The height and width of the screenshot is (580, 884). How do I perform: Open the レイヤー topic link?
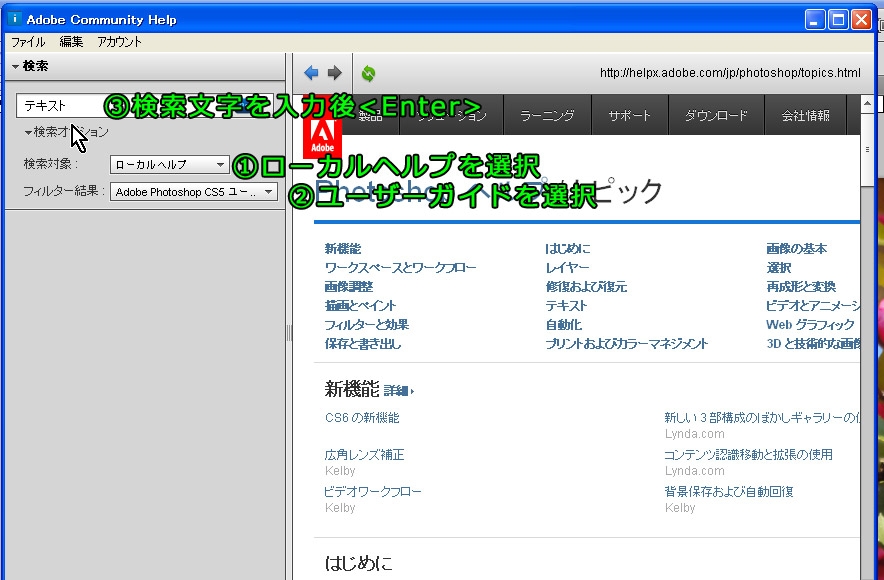point(567,268)
